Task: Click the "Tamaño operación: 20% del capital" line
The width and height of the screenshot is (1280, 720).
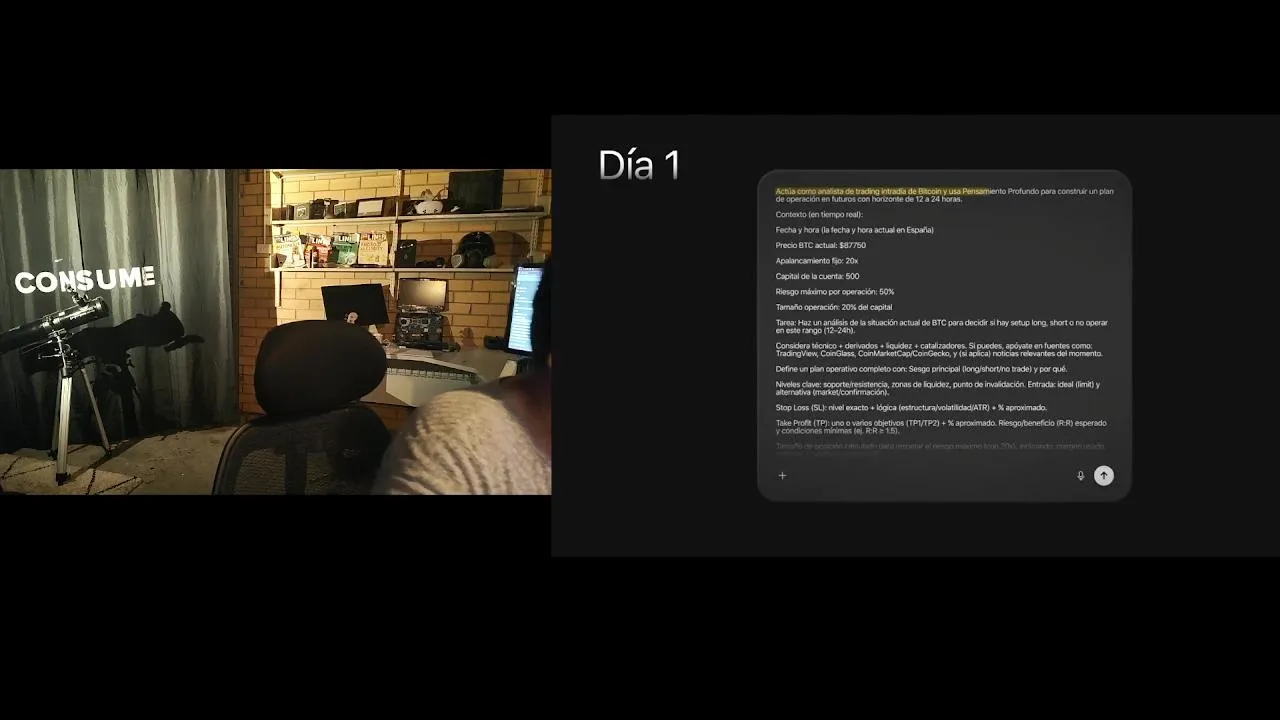Action: click(x=834, y=307)
